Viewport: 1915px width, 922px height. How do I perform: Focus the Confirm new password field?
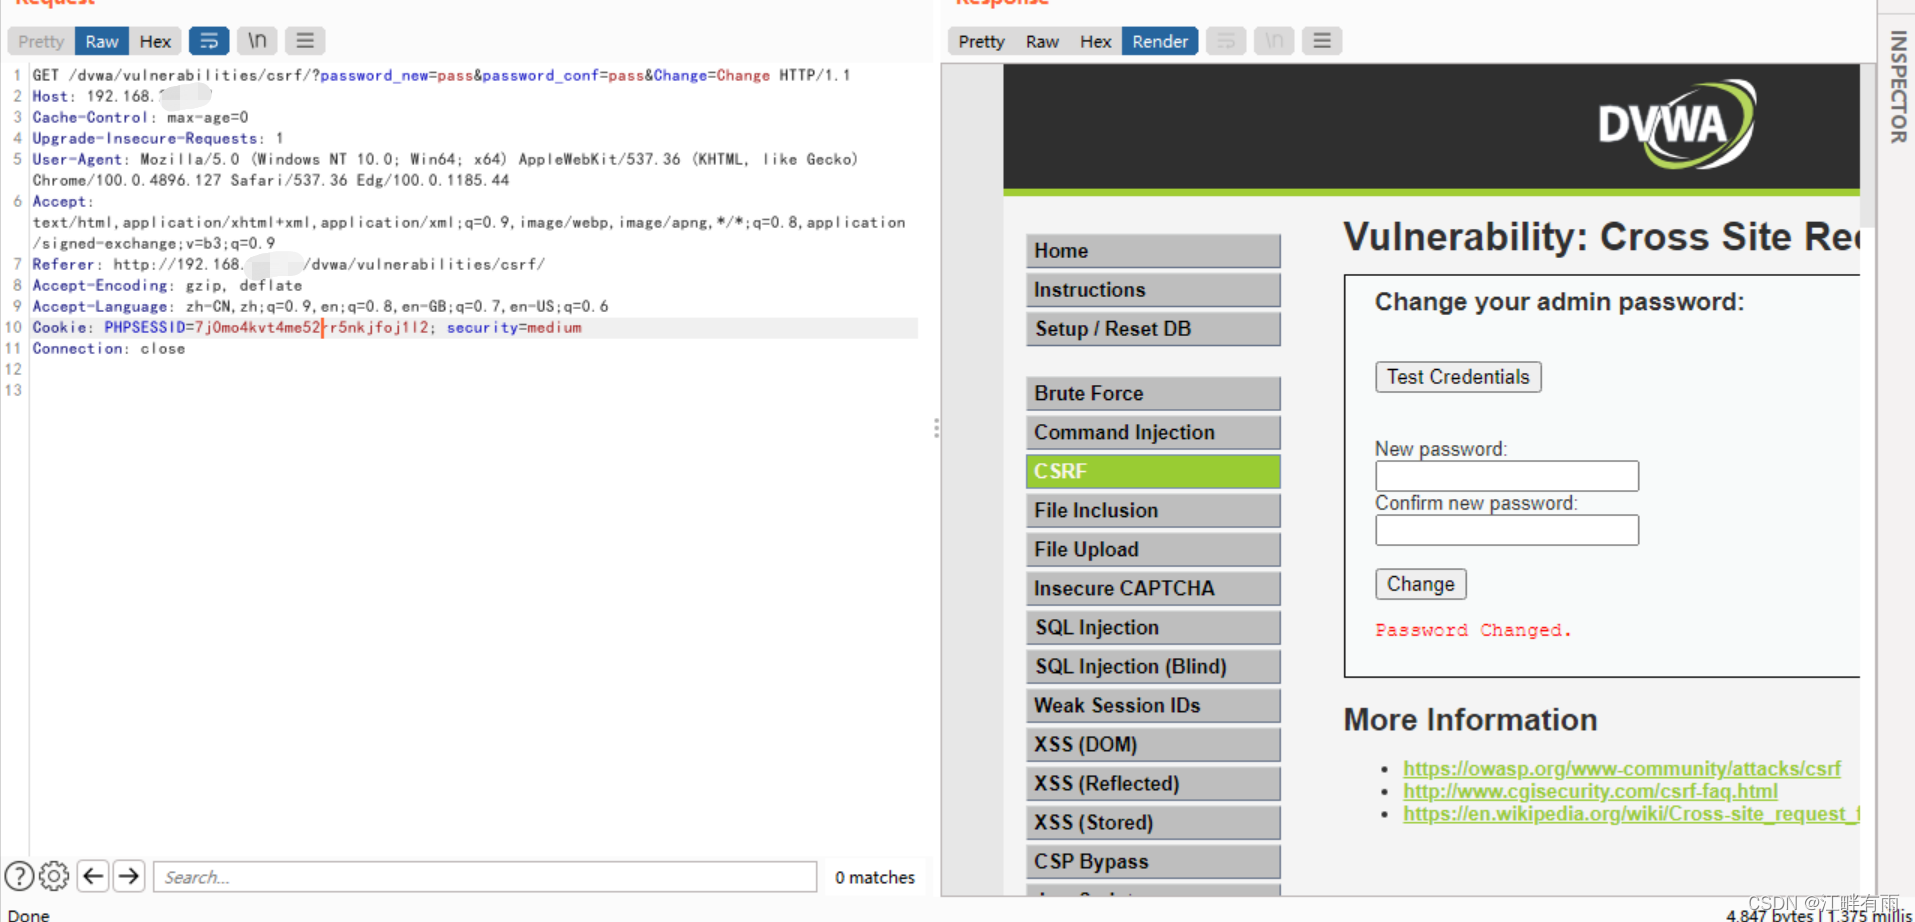(1507, 530)
